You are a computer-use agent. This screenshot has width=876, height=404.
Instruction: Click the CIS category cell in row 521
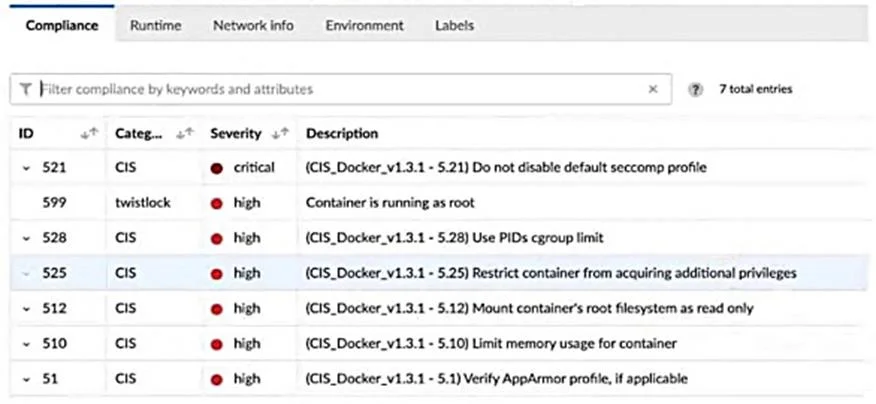tap(126, 167)
